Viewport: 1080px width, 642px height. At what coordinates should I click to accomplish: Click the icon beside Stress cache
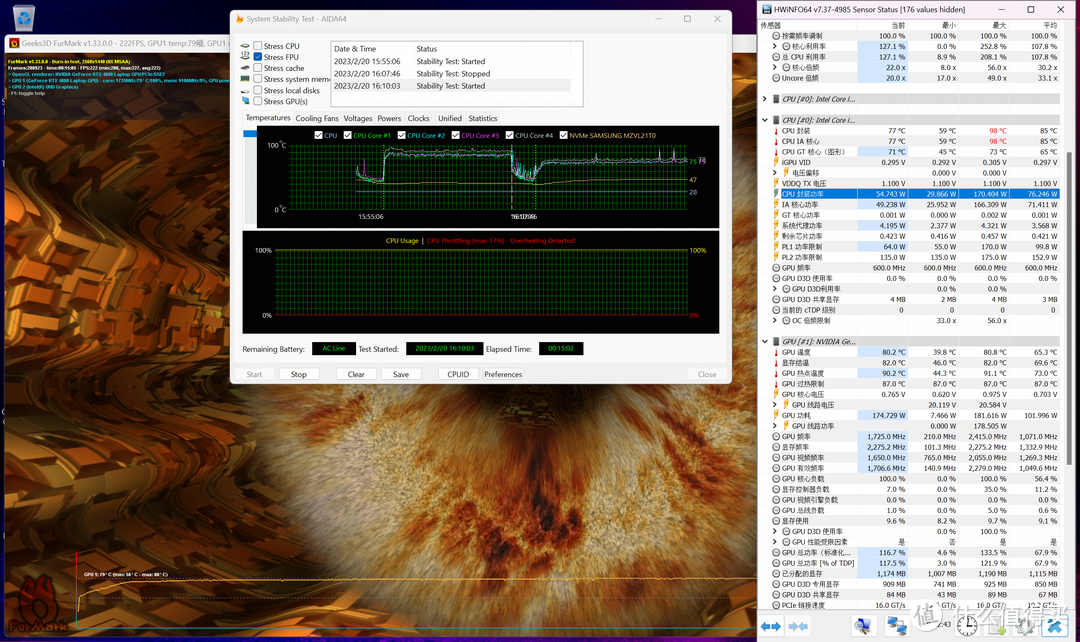coord(245,68)
